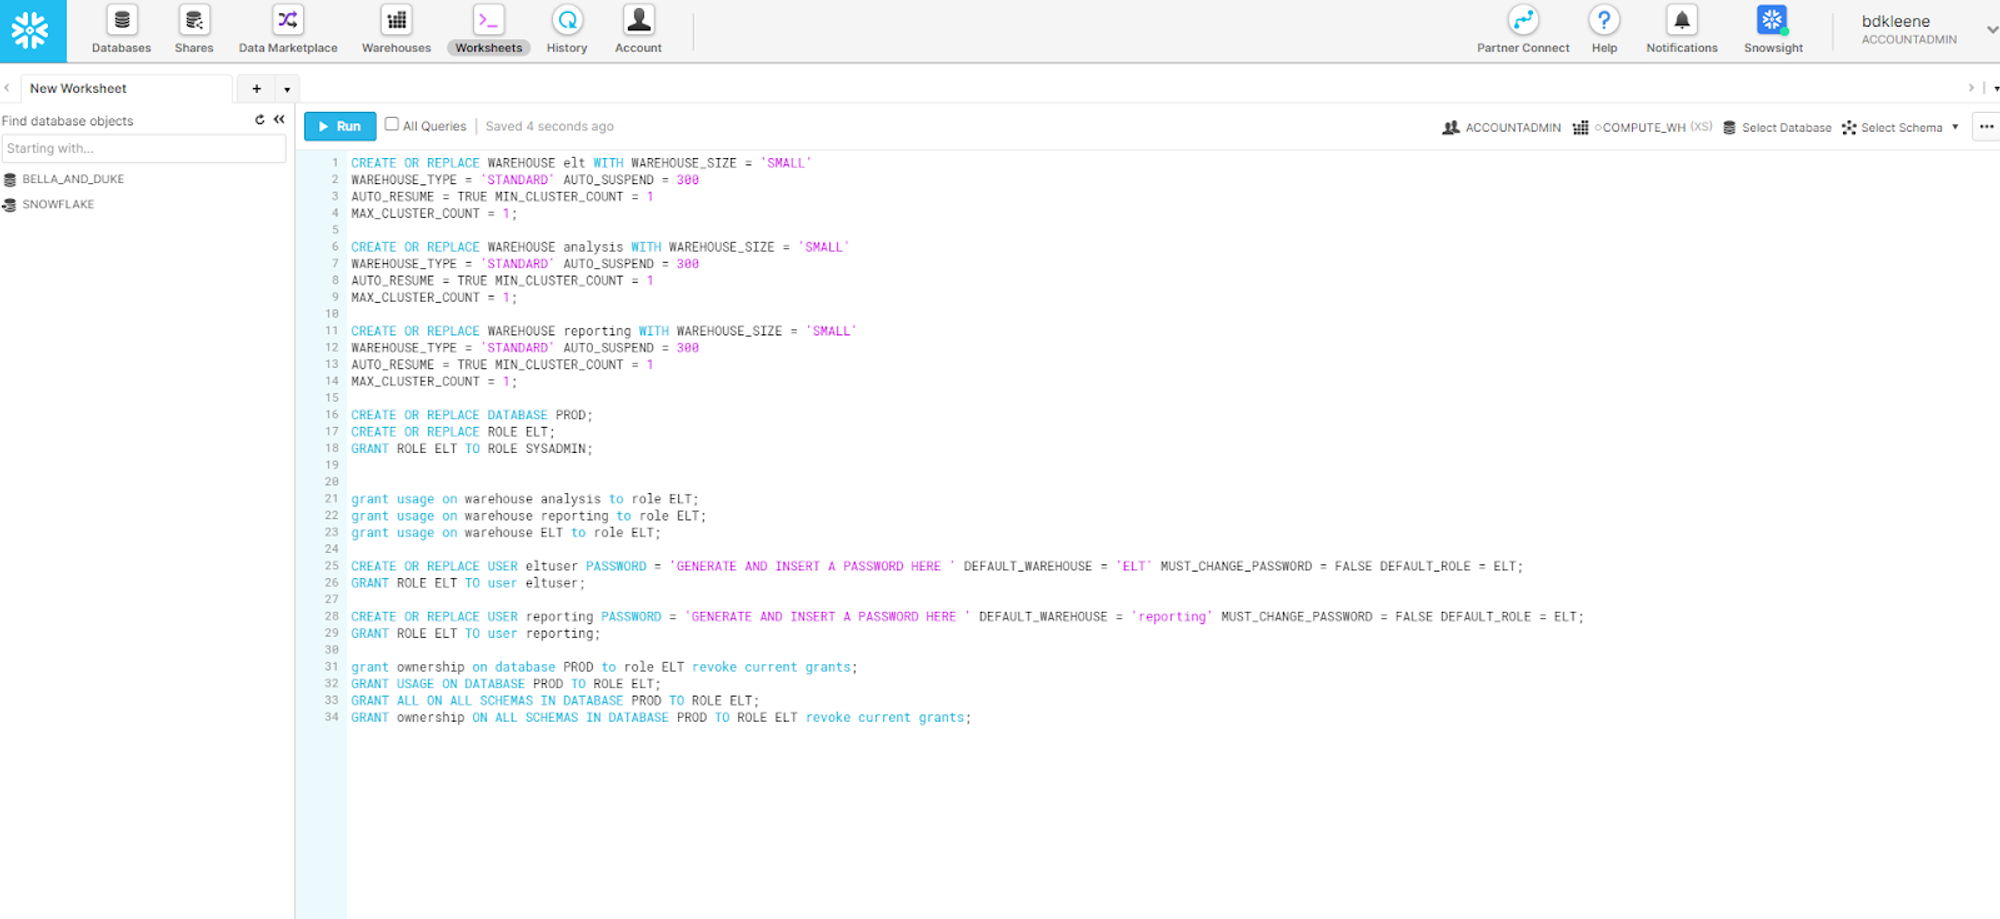Go to next worksheet tabs arrow
The image size is (2000, 919).
coord(1971,88)
